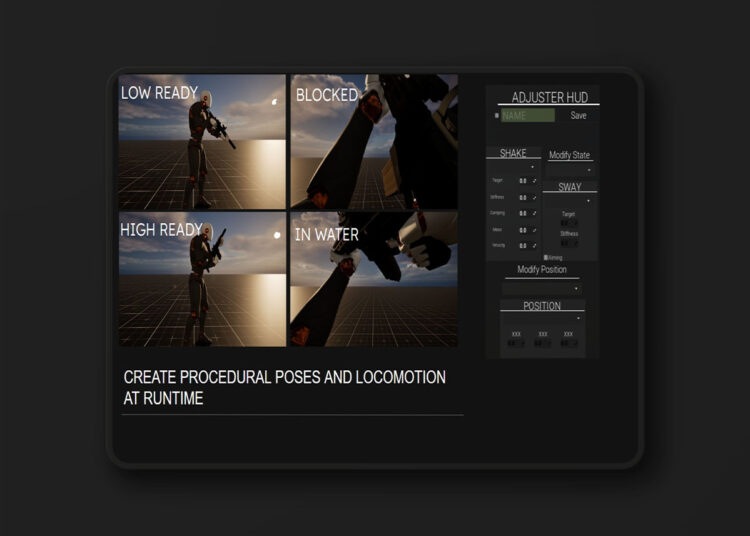Viewport: 750px width, 536px height.
Task: Expand the POSITION section dropdown arrow
Action: (578, 318)
